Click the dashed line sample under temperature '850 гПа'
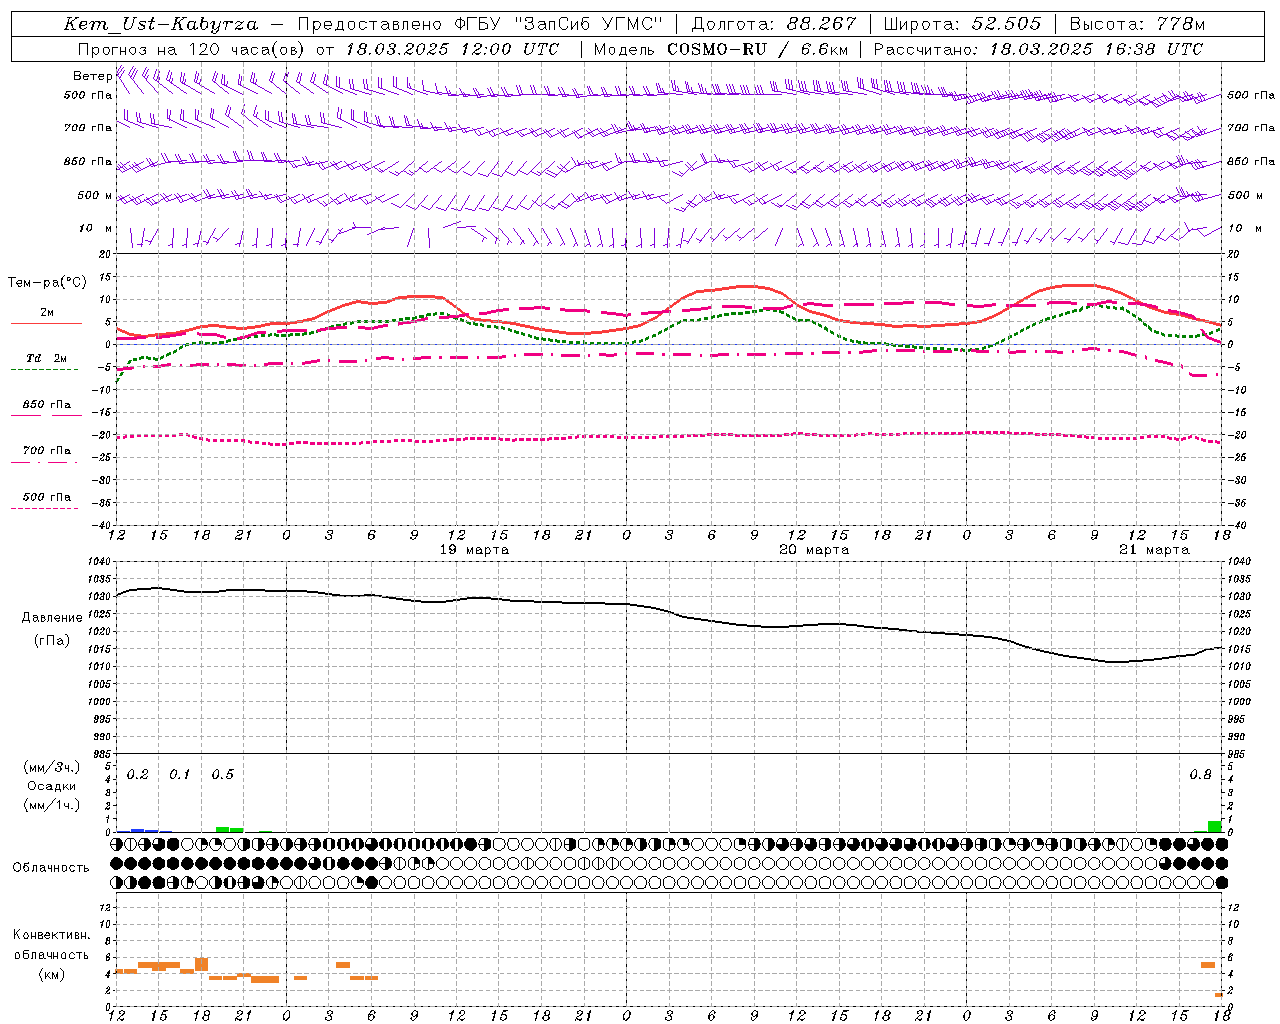This screenshot has height=1024, width=1280. click(x=45, y=415)
